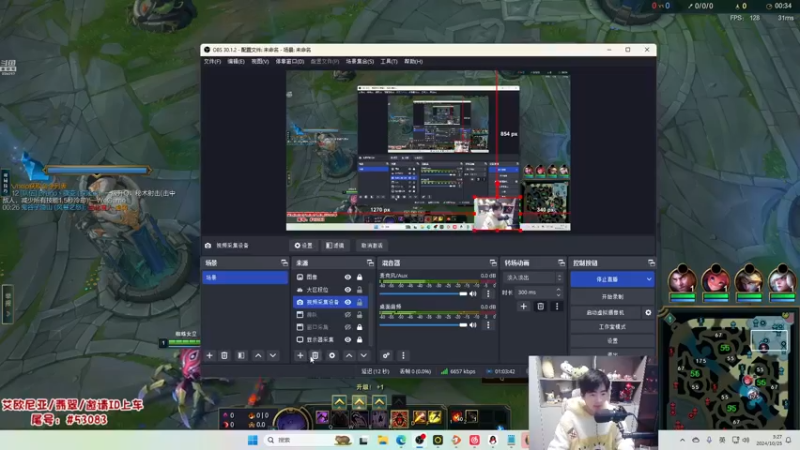Click the OBS icon on the Windows taskbar

tap(420, 440)
